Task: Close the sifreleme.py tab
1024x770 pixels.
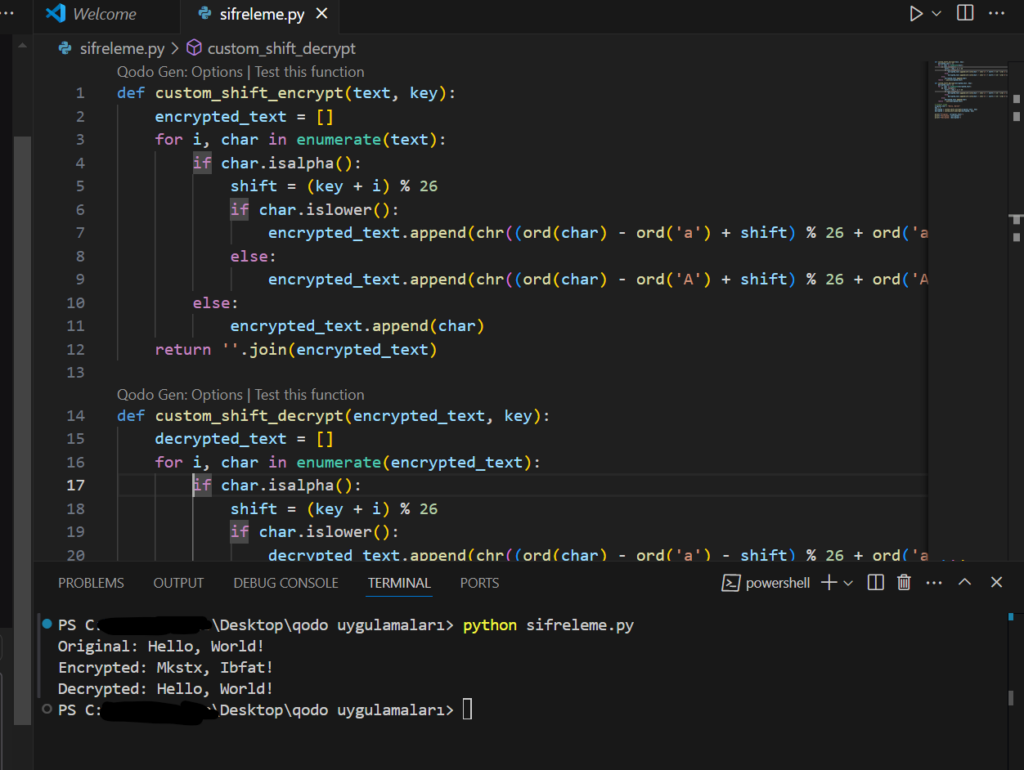Action: coord(322,14)
